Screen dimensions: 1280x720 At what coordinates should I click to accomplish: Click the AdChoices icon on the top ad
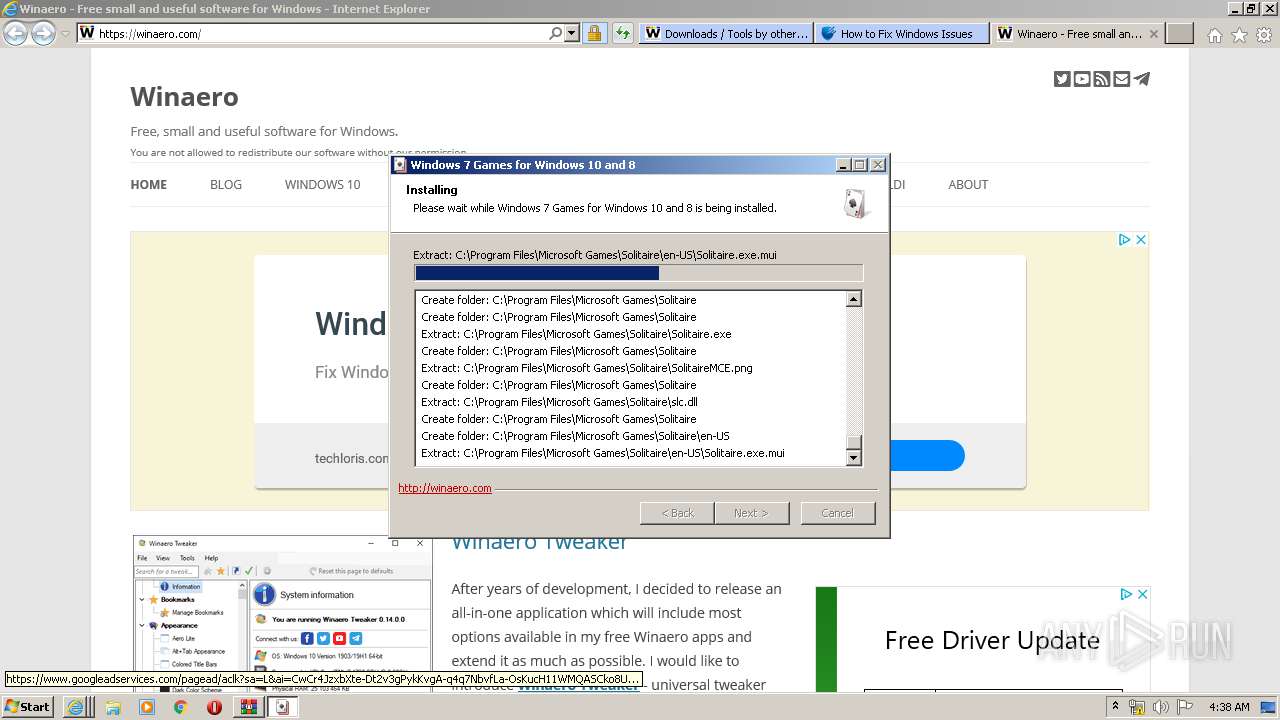pos(1124,240)
